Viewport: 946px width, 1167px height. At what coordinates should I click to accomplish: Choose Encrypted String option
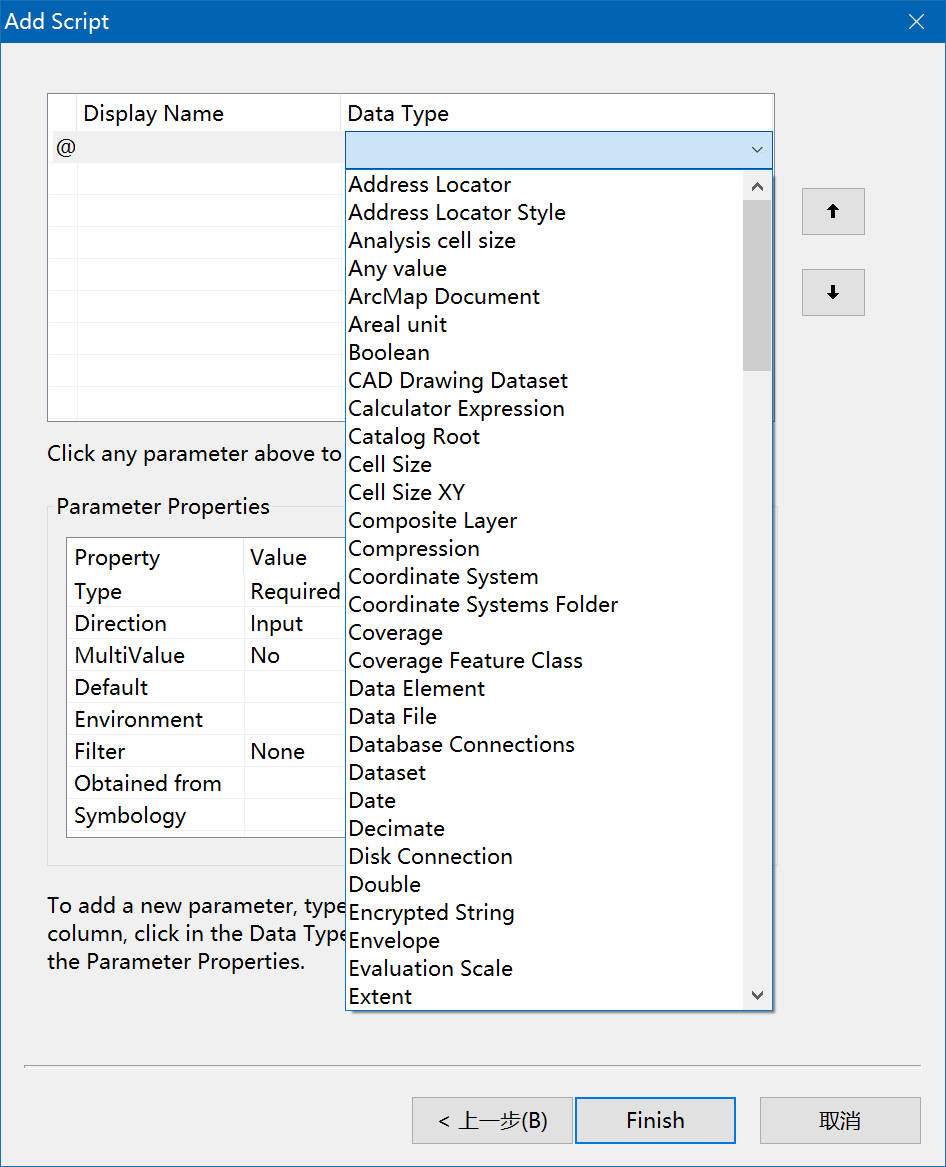(x=544, y=913)
